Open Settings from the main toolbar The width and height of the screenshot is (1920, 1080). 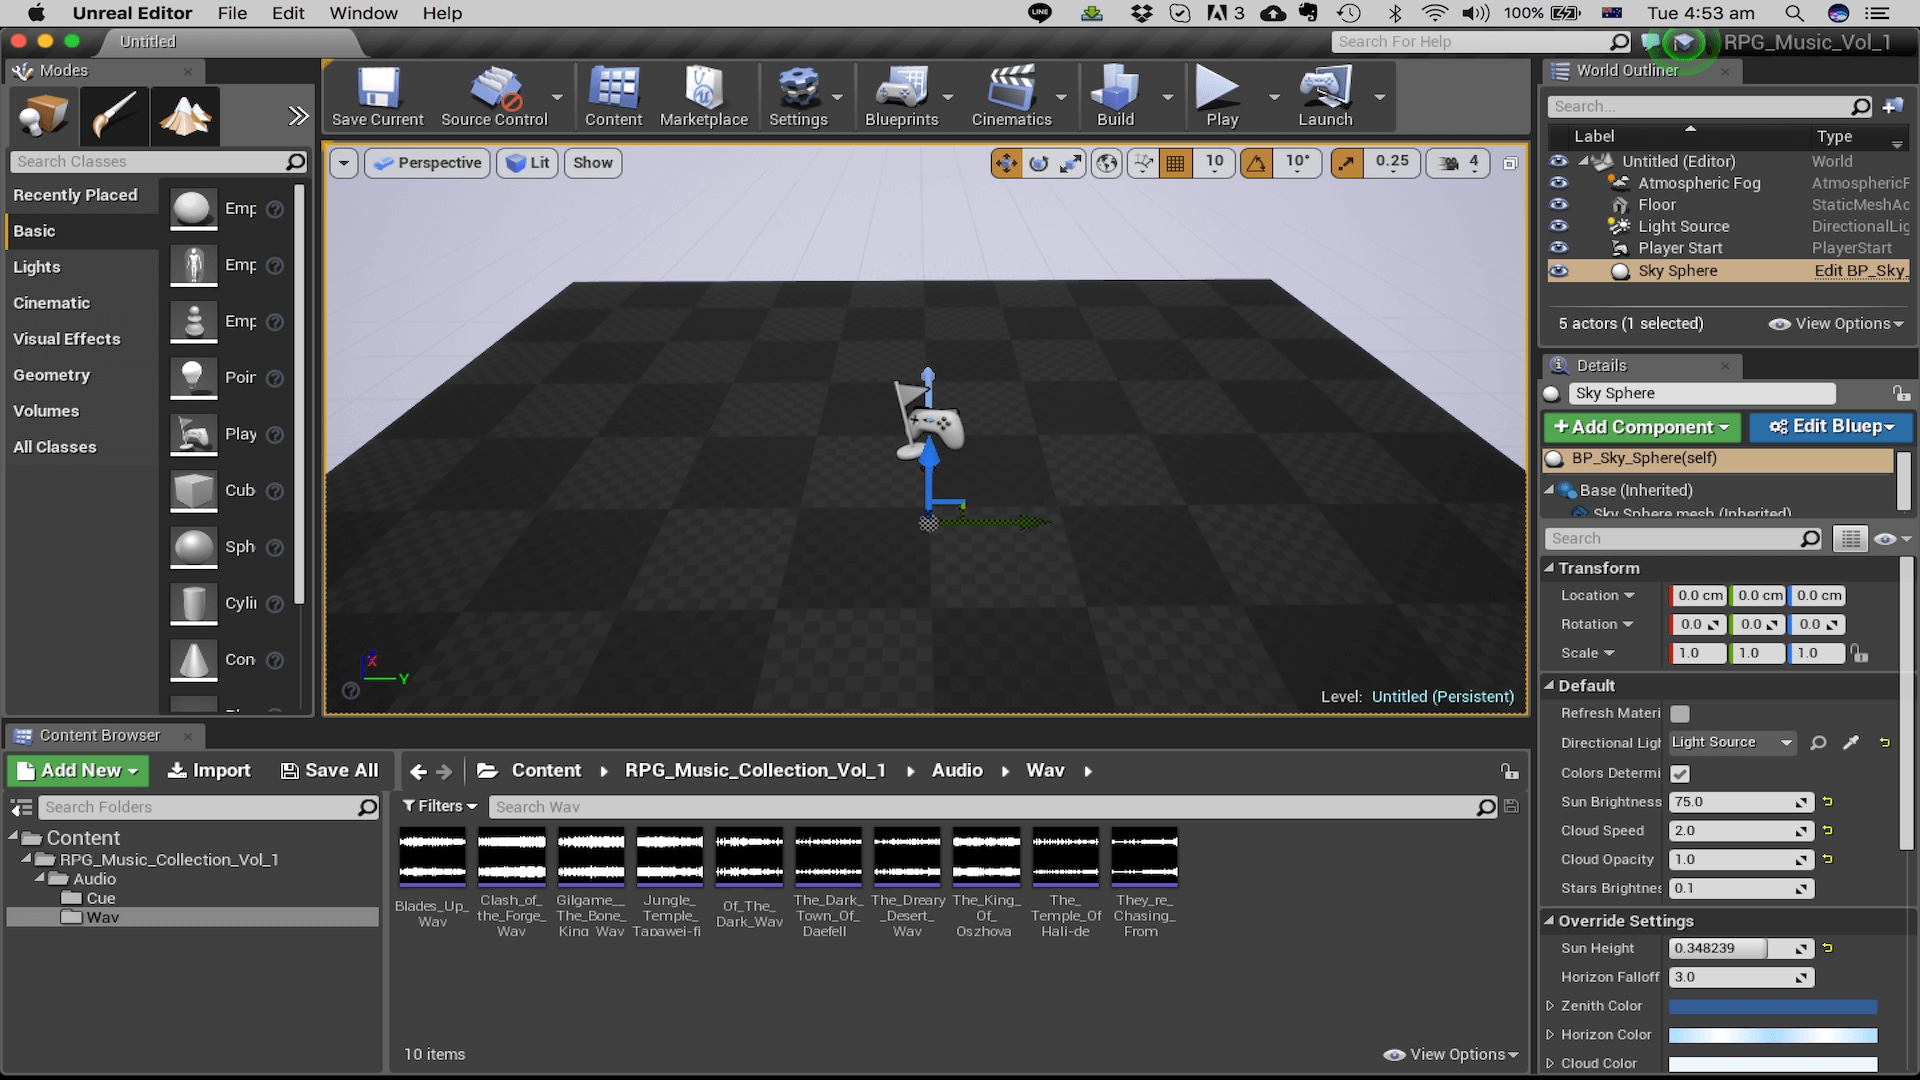click(x=798, y=97)
